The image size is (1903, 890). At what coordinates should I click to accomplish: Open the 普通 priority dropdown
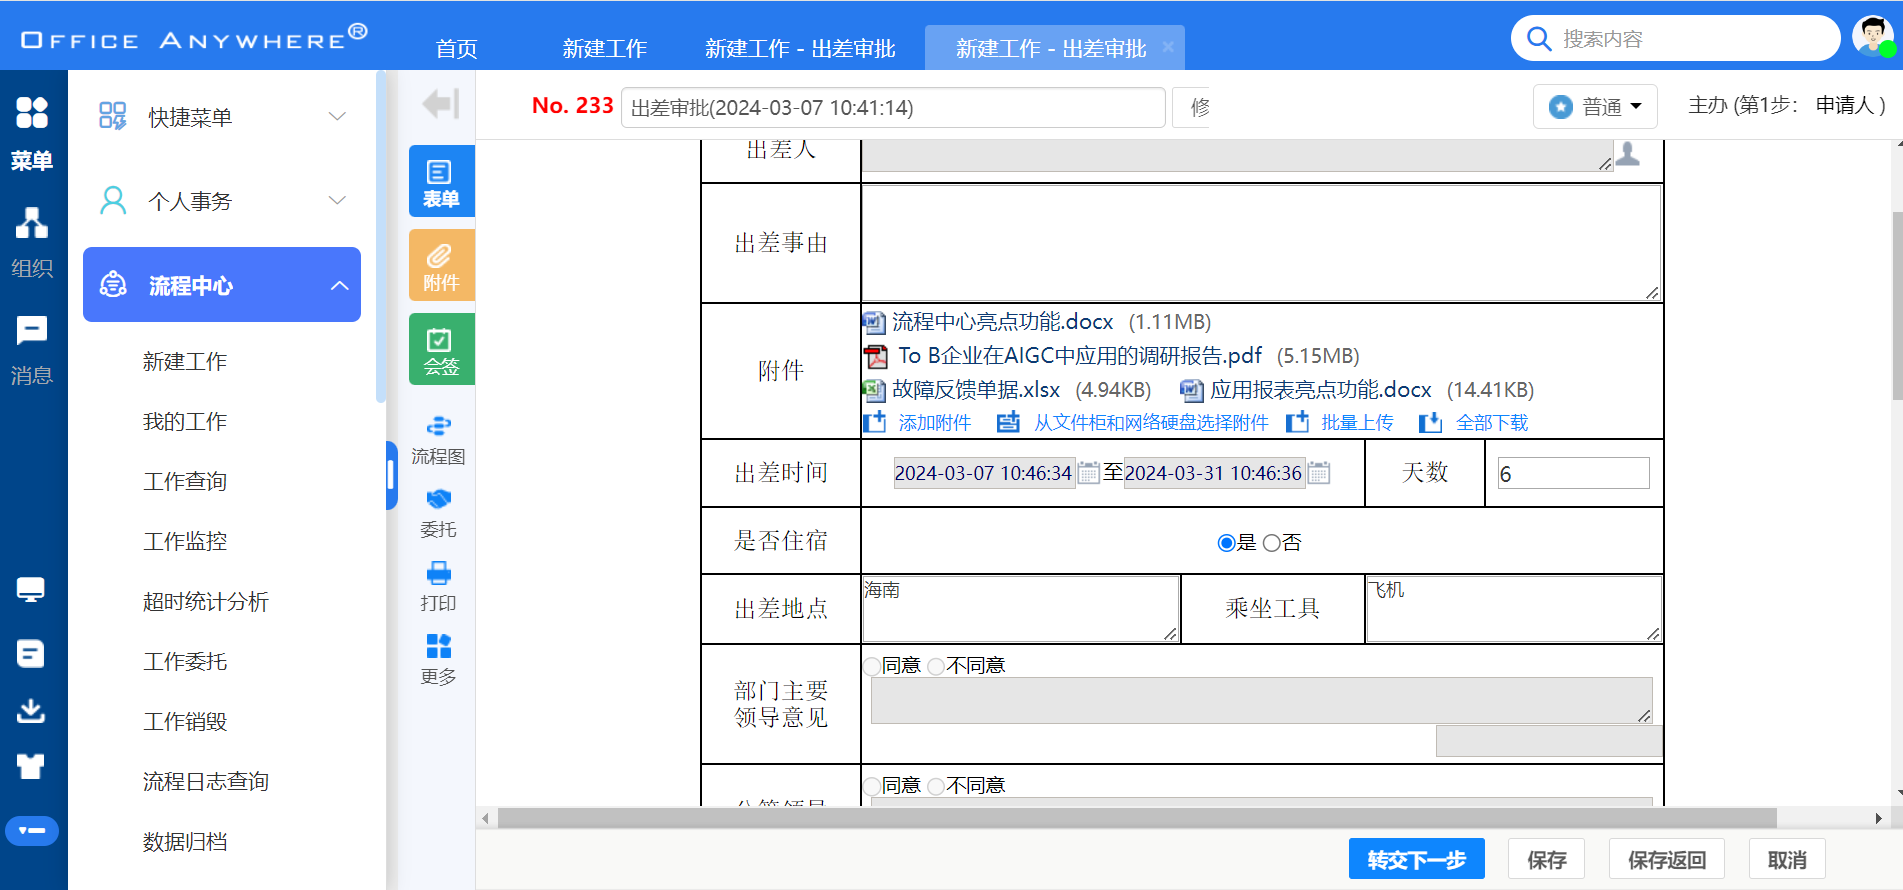coord(1595,106)
